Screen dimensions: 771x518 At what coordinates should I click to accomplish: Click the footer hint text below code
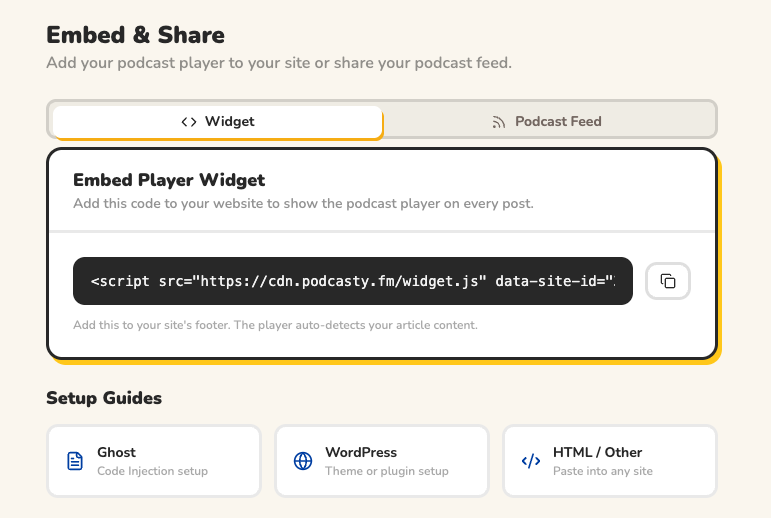pos(275,325)
